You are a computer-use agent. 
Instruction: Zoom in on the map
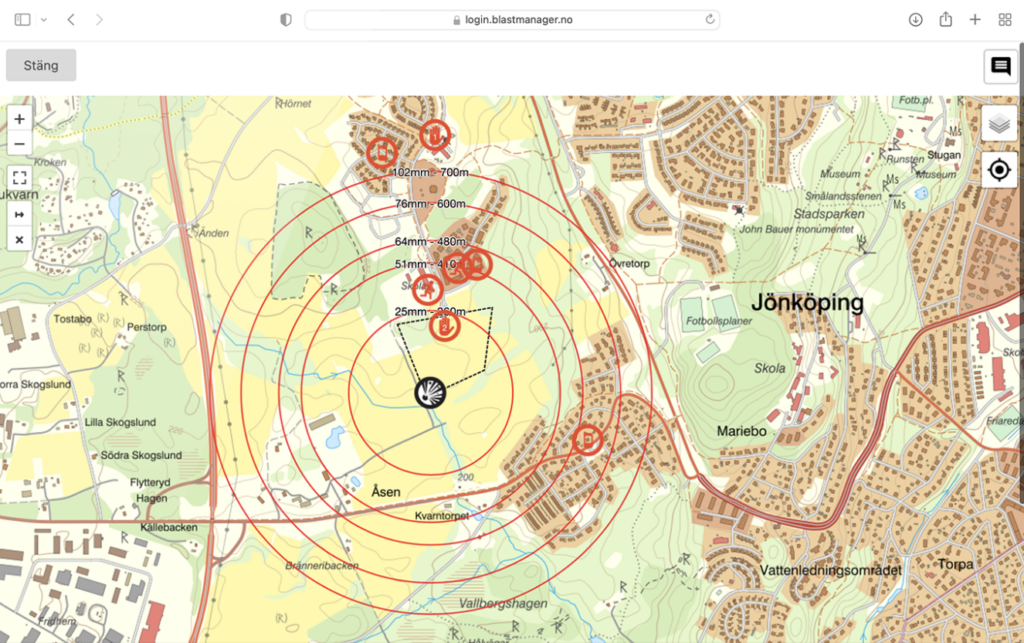click(x=19, y=119)
